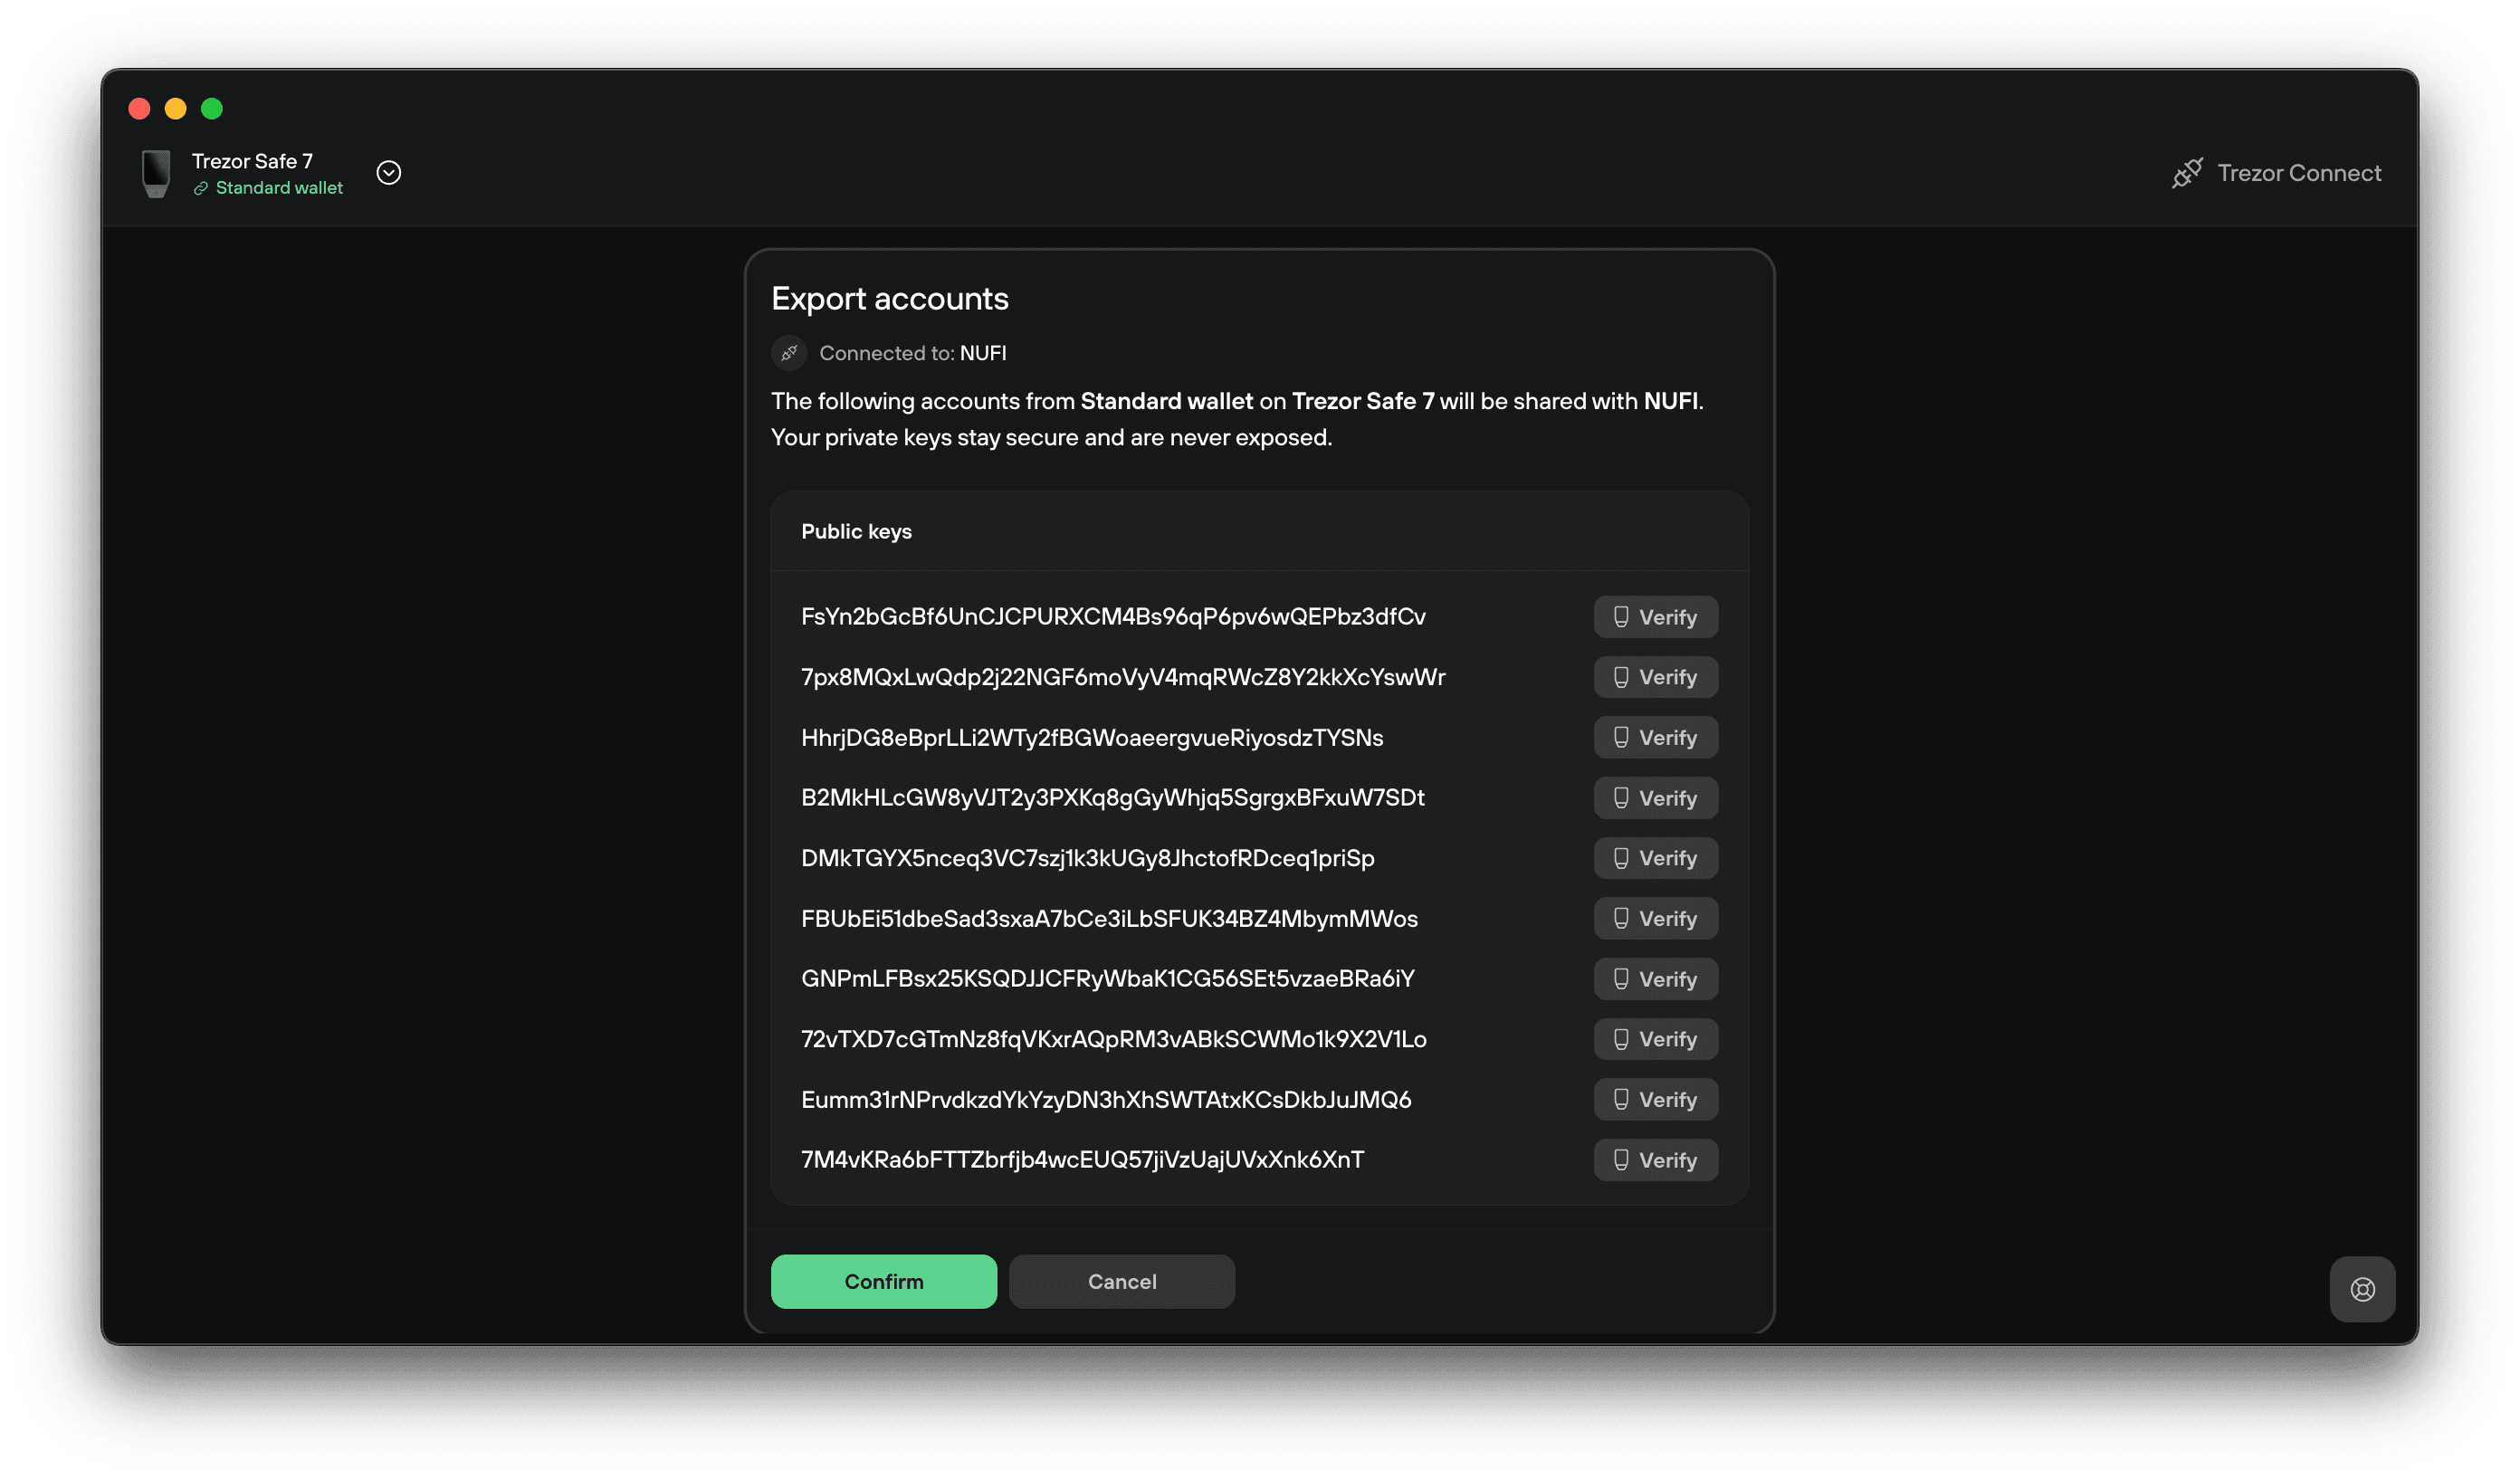Screen dimensions: 2520x1479
Task: Select public key text FsYn2bGcBf6UnCJCPURXCM4Bs96qP6pv6wQEPbz3dfCv
Action: point(1113,617)
